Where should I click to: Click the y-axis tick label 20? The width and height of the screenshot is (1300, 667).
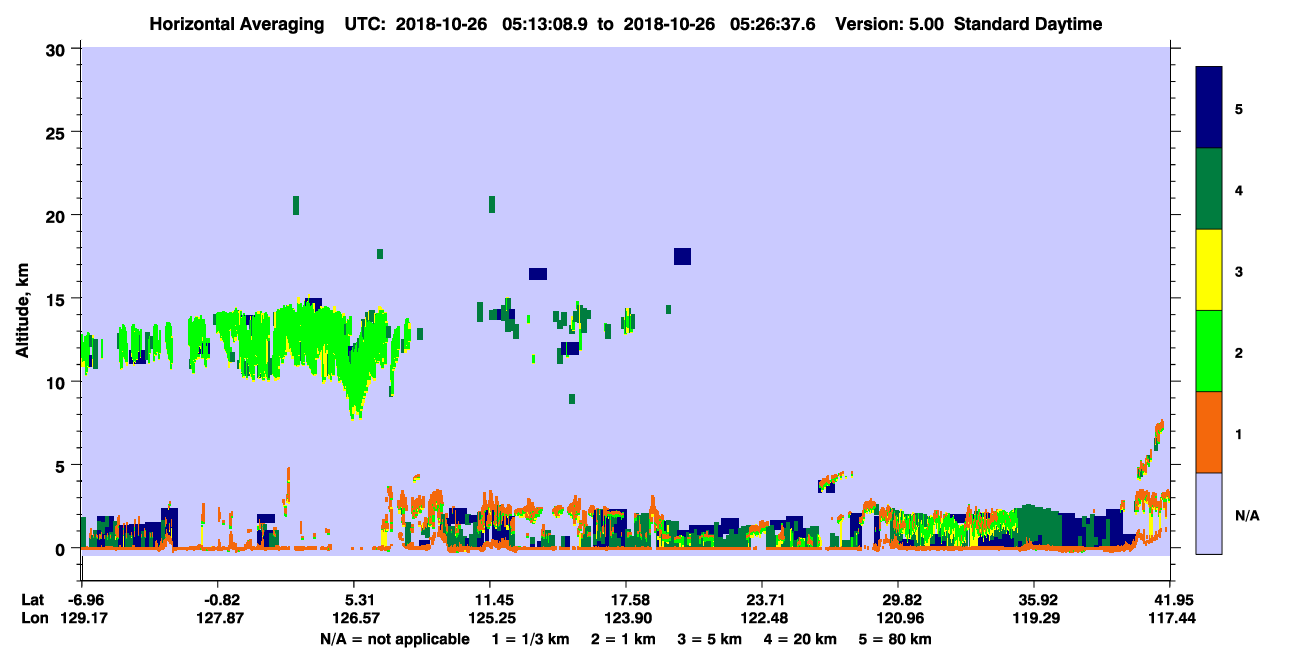point(58,216)
